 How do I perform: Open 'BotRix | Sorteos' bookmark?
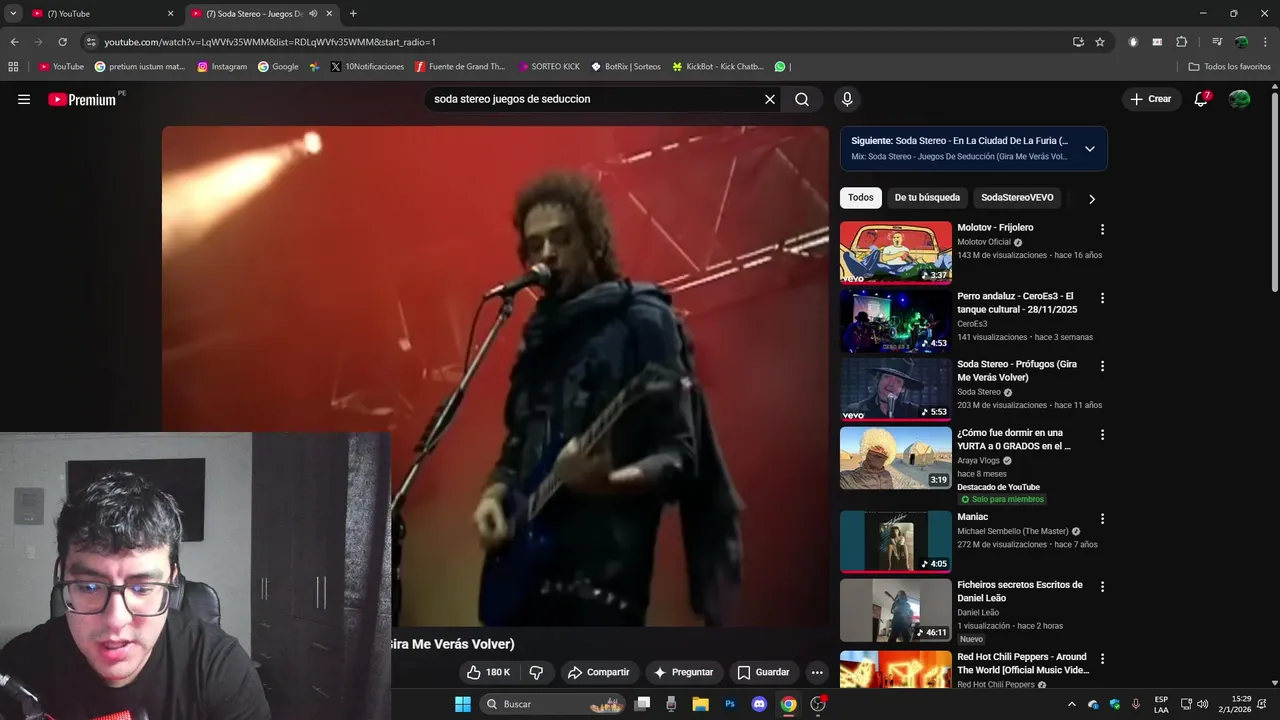click(x=626, y=67)
